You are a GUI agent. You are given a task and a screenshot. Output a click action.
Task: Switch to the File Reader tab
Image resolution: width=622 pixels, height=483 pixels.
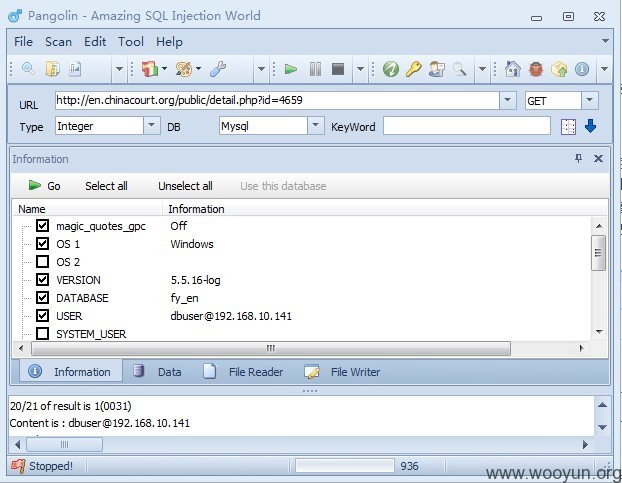click(x=243, y=372)
